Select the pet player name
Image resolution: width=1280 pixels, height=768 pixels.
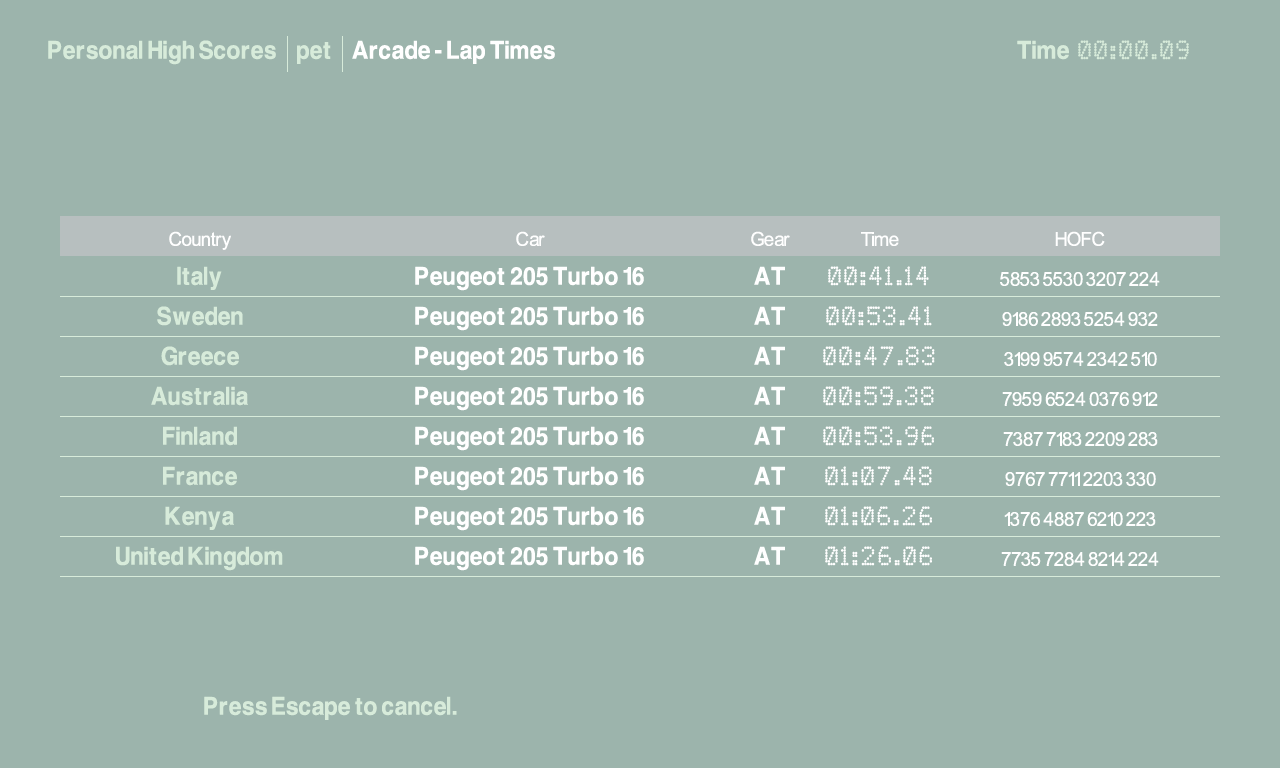(x=313, y=51)
